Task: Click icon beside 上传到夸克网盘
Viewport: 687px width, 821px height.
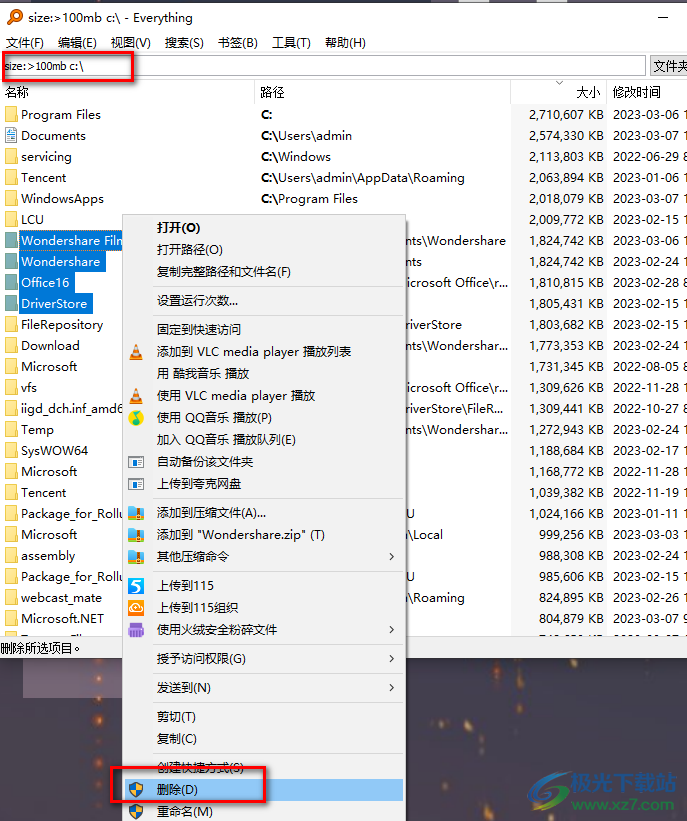Action: [x=136, y=484]
